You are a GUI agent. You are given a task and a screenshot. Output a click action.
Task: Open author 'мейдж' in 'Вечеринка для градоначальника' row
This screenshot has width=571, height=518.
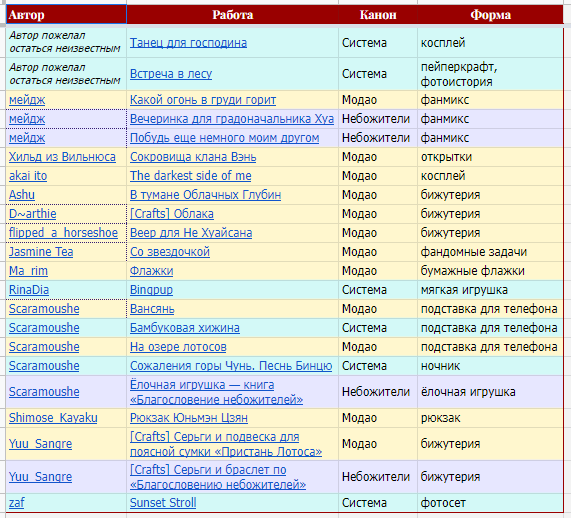click(x=27, y=119)
